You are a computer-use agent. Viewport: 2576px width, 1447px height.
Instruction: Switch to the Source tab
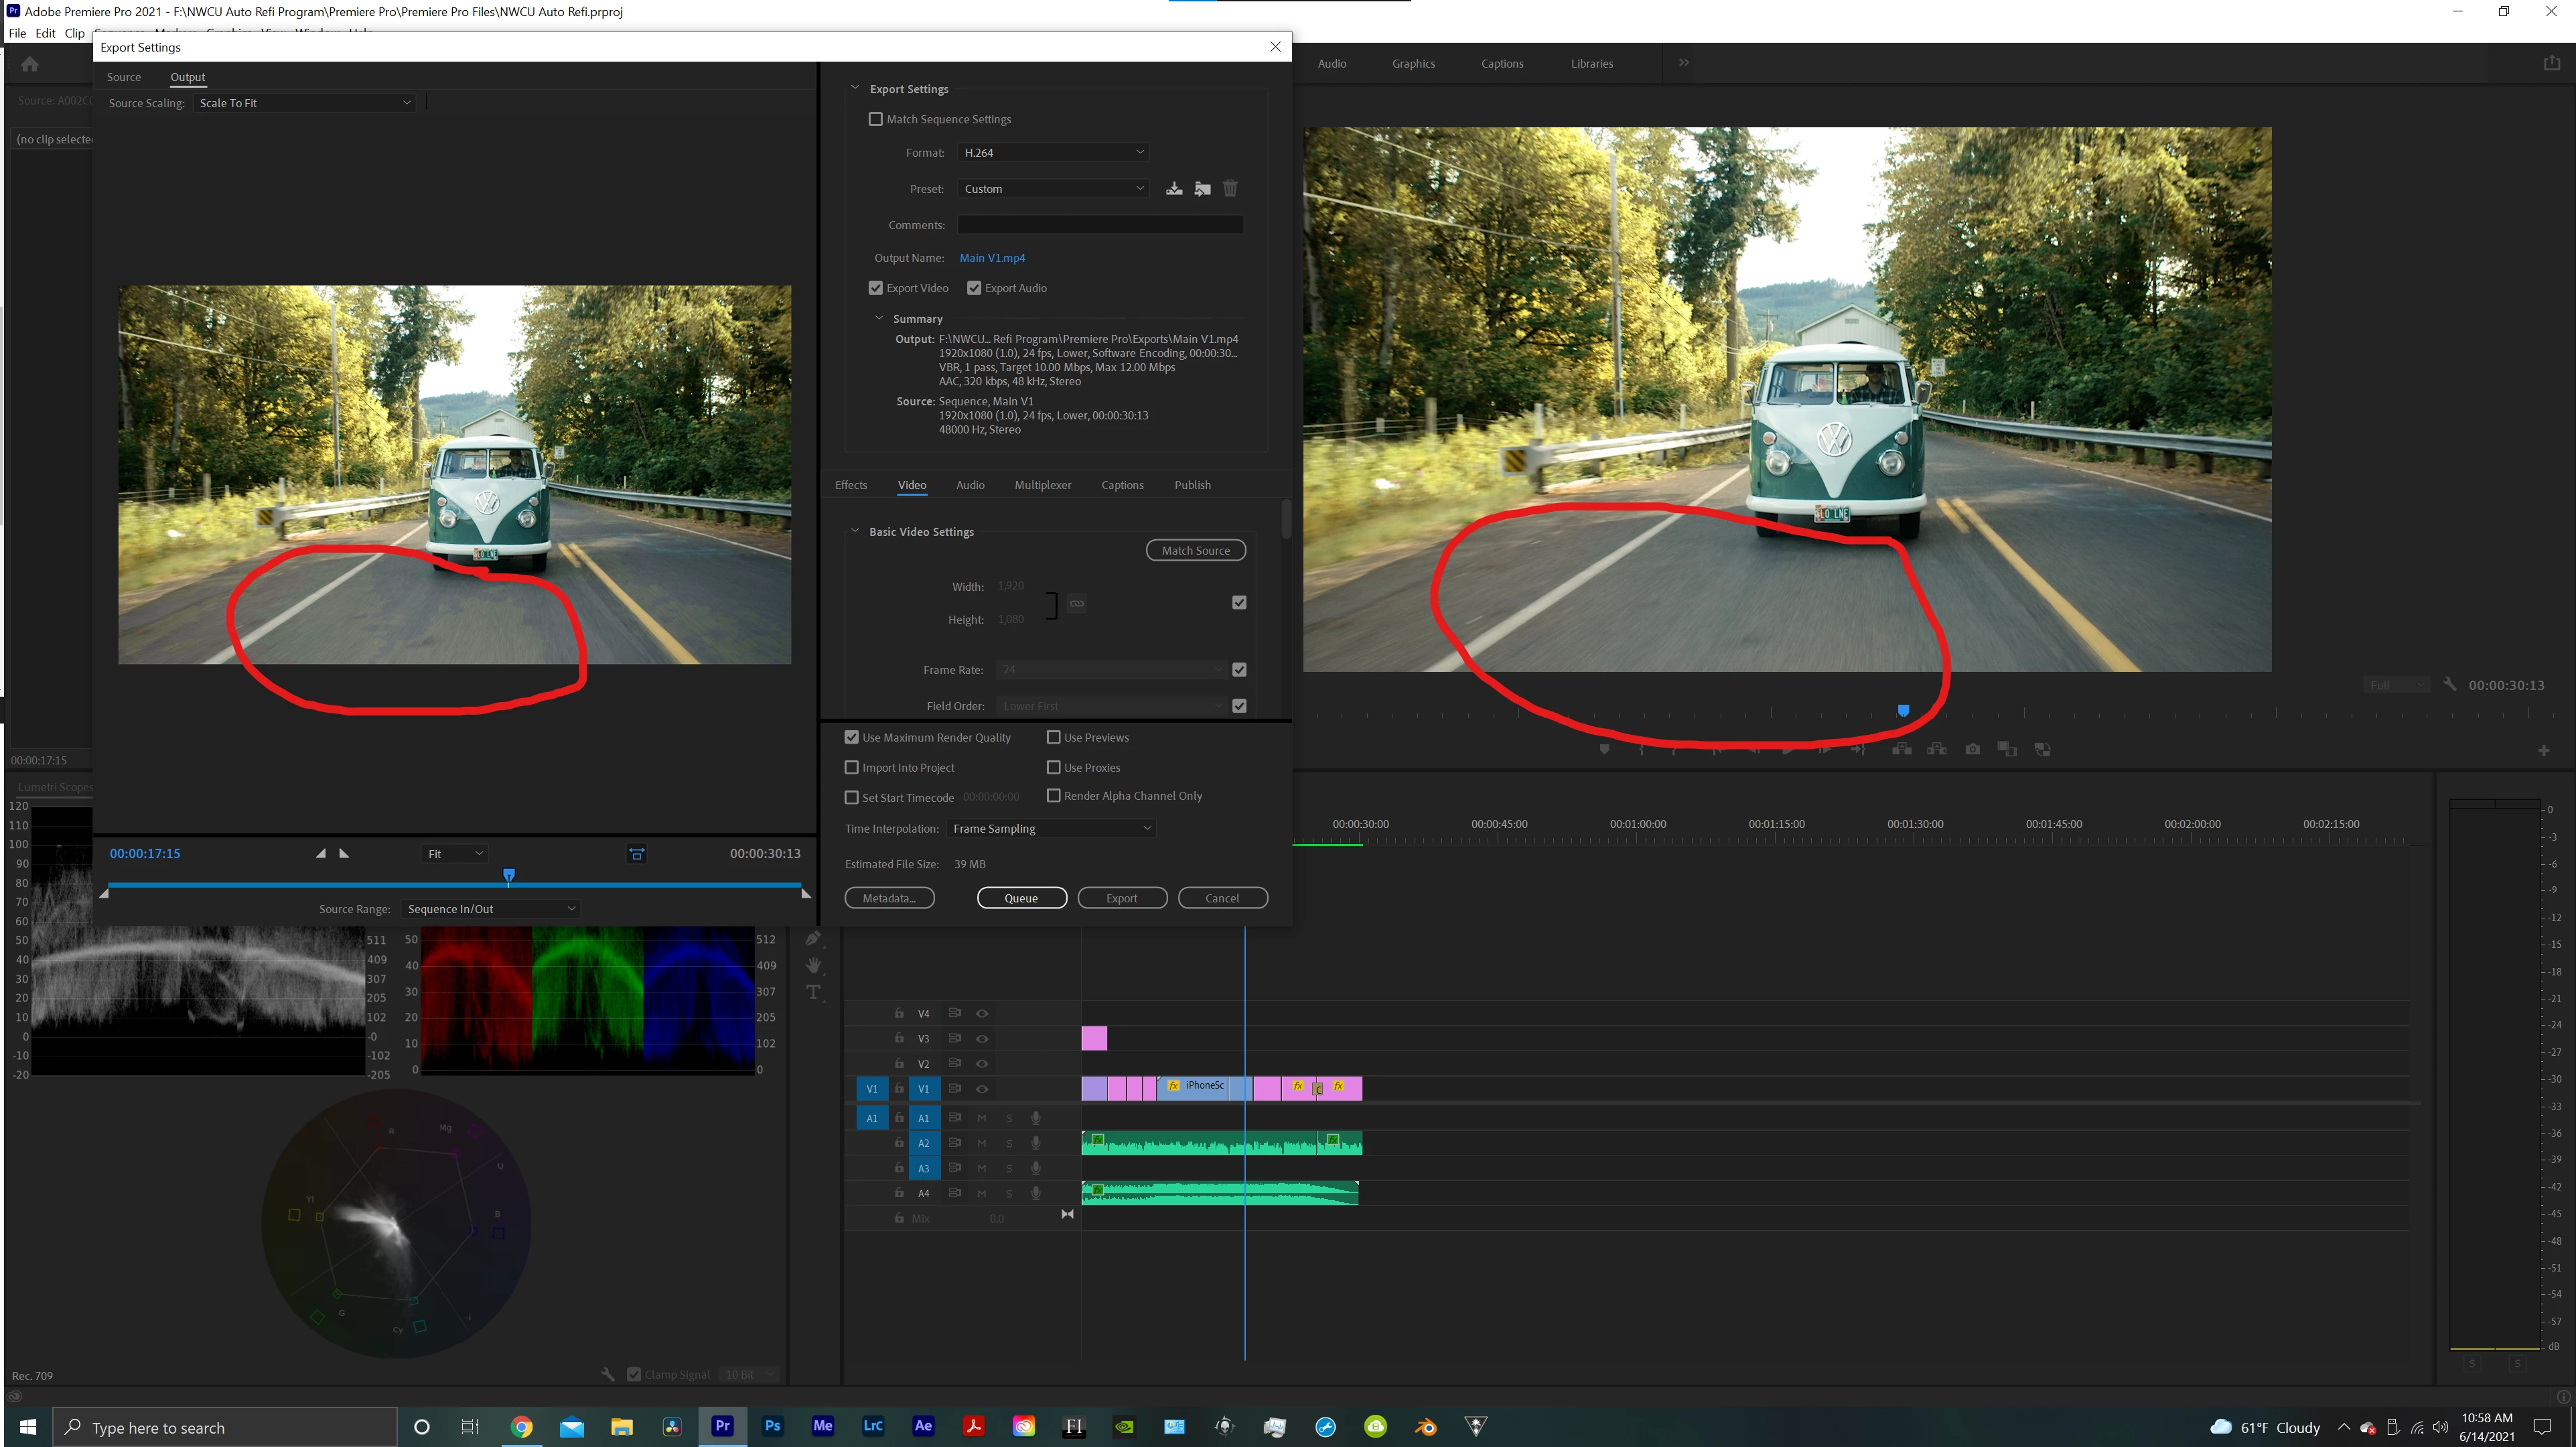tap(124, 77)
